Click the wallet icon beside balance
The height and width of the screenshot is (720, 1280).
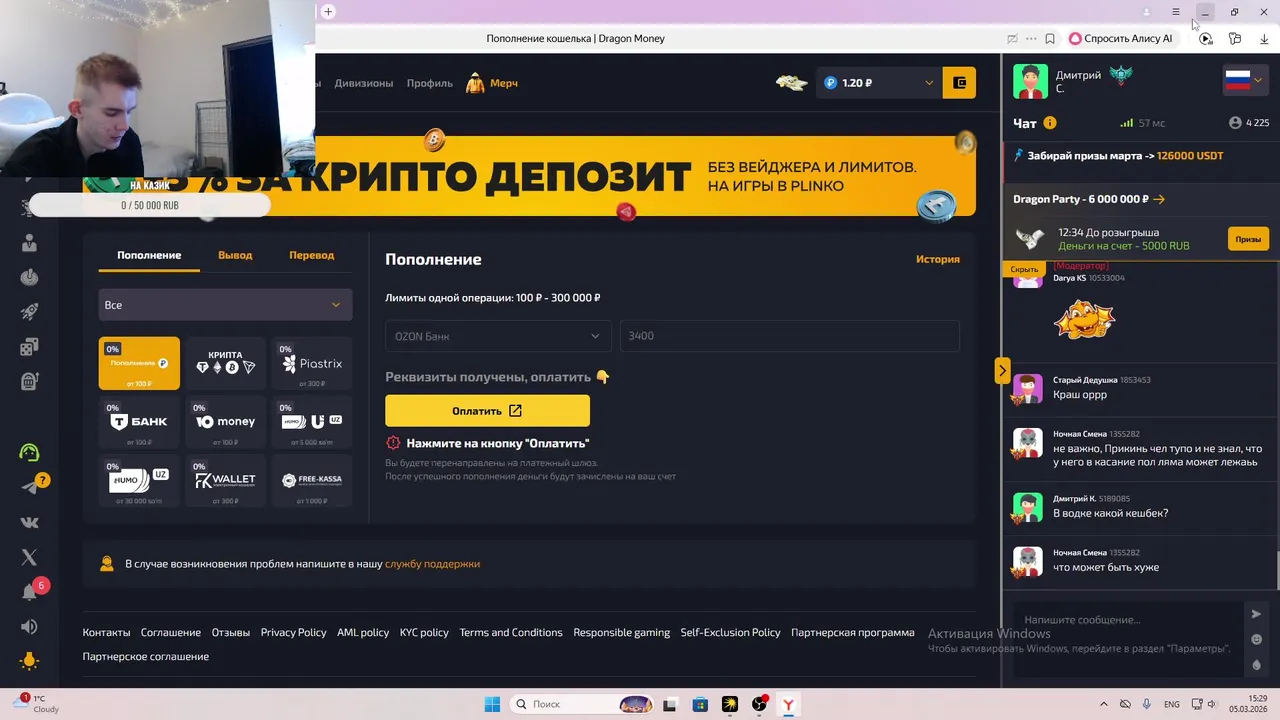(x=960, y=83)
